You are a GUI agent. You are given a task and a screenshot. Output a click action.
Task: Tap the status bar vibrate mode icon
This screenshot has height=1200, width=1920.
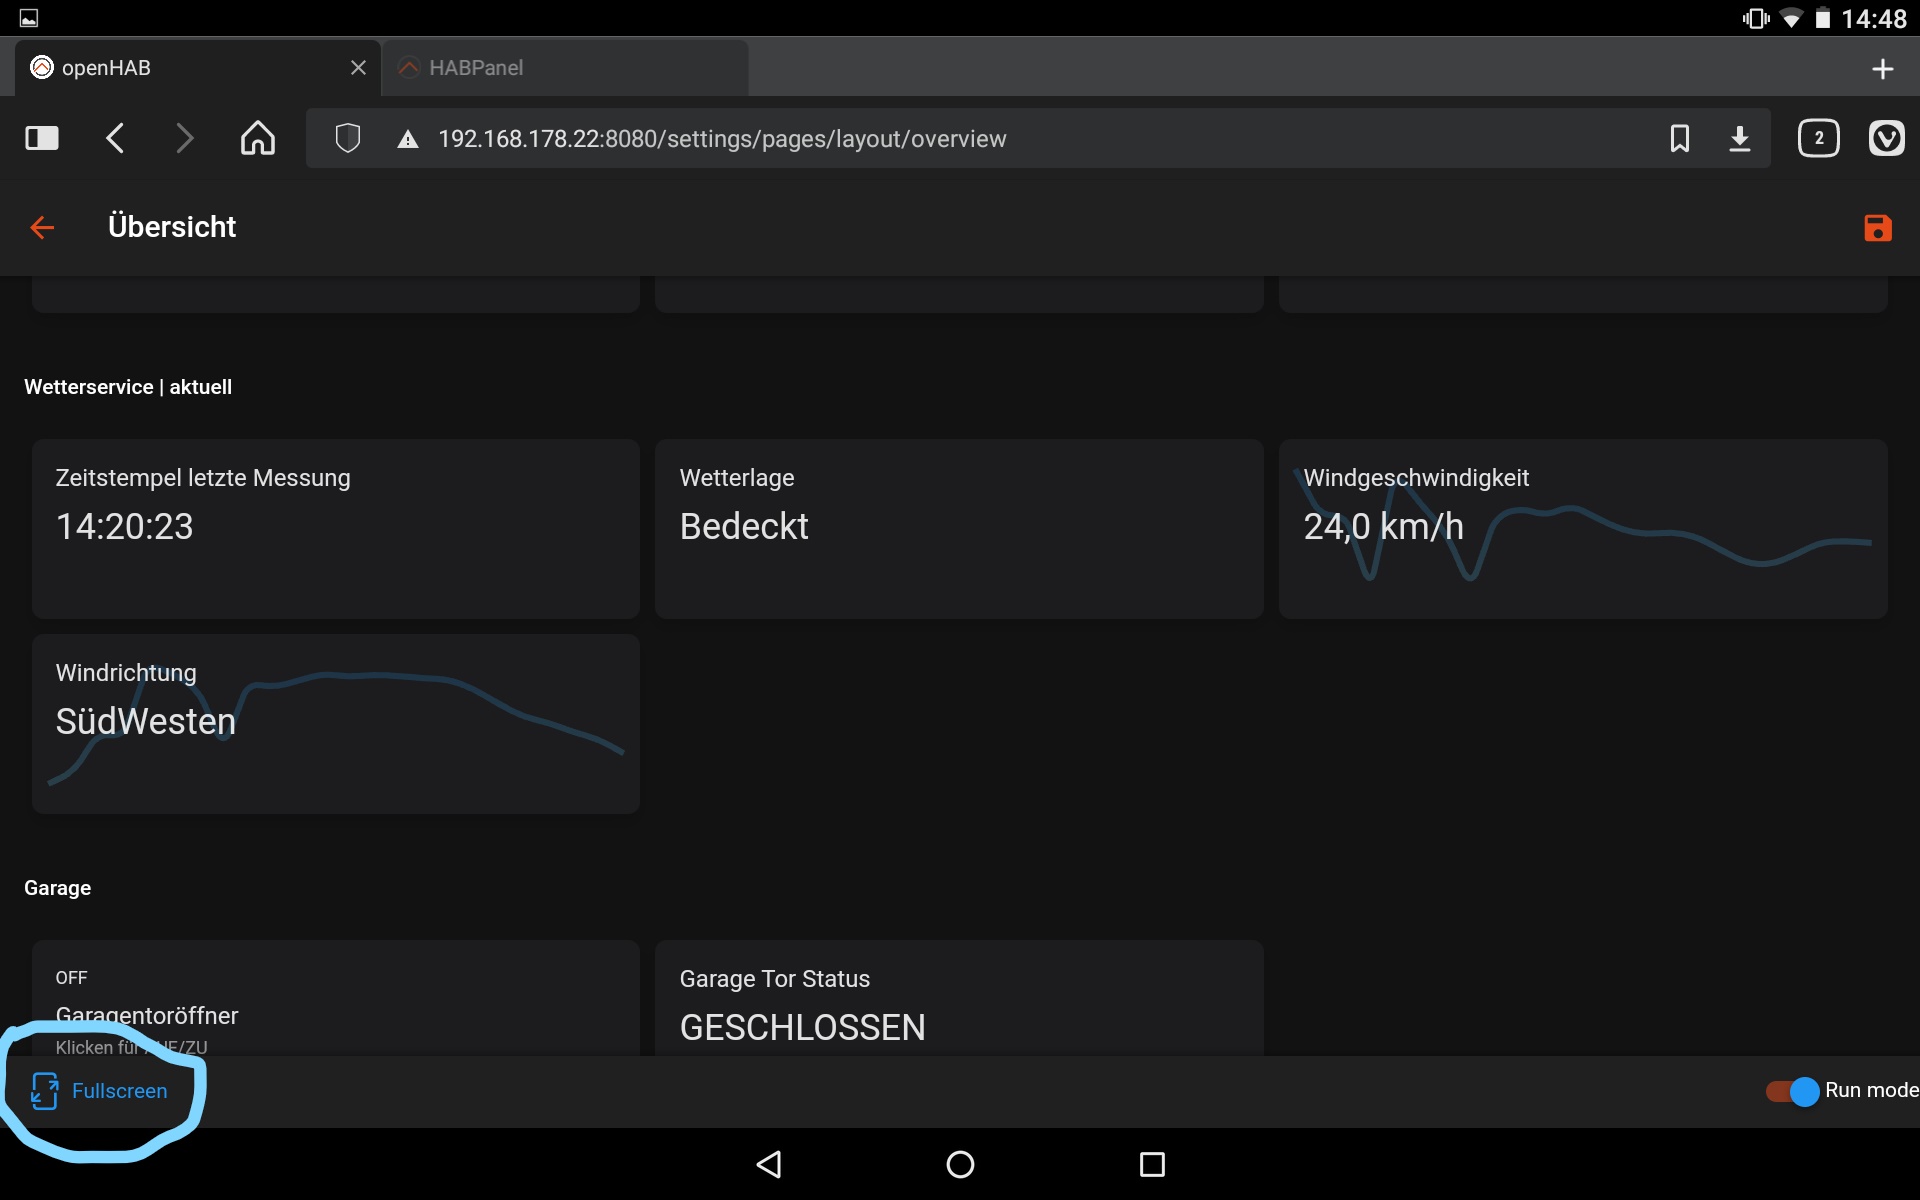pyautogui.click(x=1756, y=19)
